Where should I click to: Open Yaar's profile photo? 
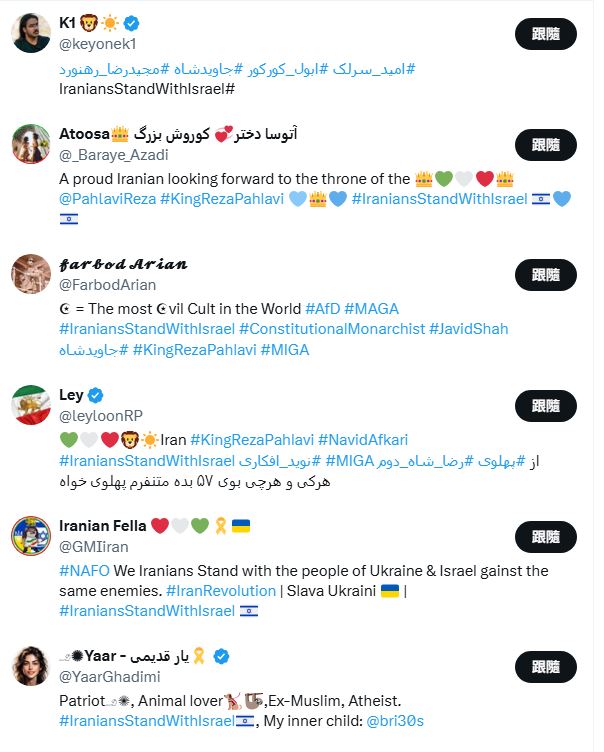tap(31, 667)
